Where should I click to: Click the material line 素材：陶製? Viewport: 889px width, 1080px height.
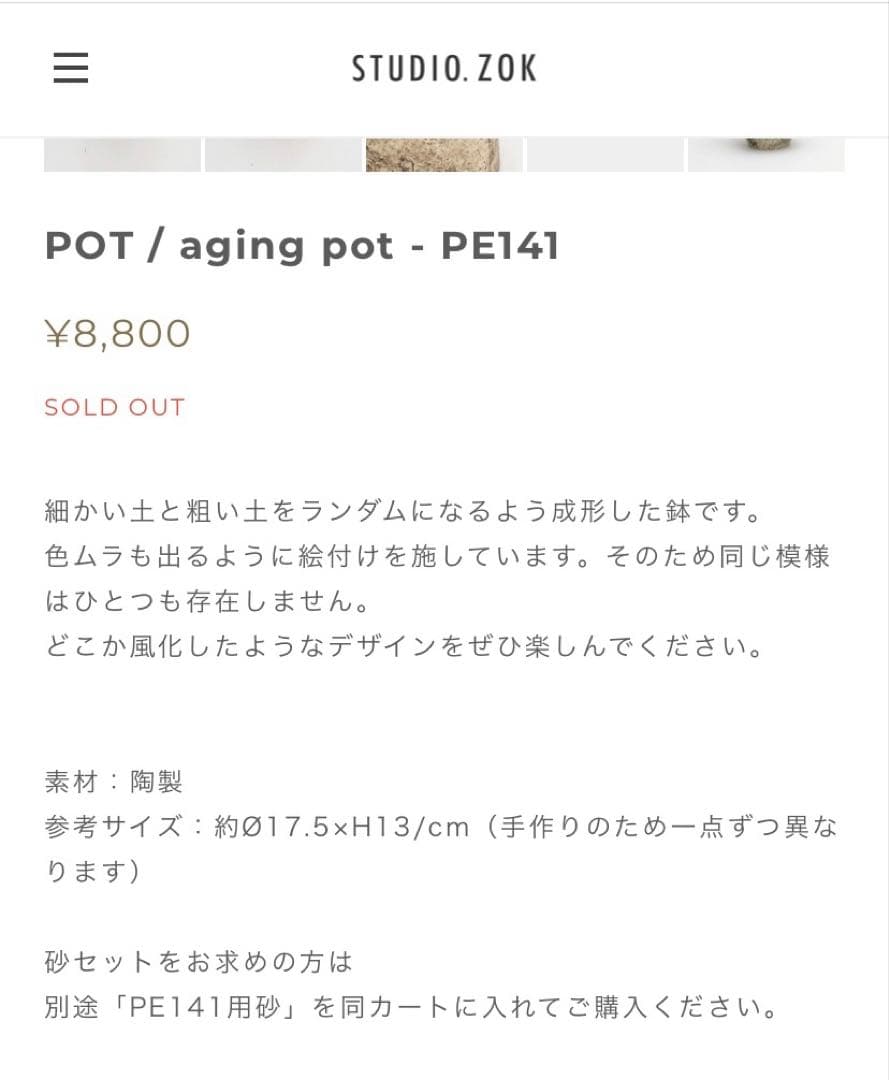pos(114,781)
